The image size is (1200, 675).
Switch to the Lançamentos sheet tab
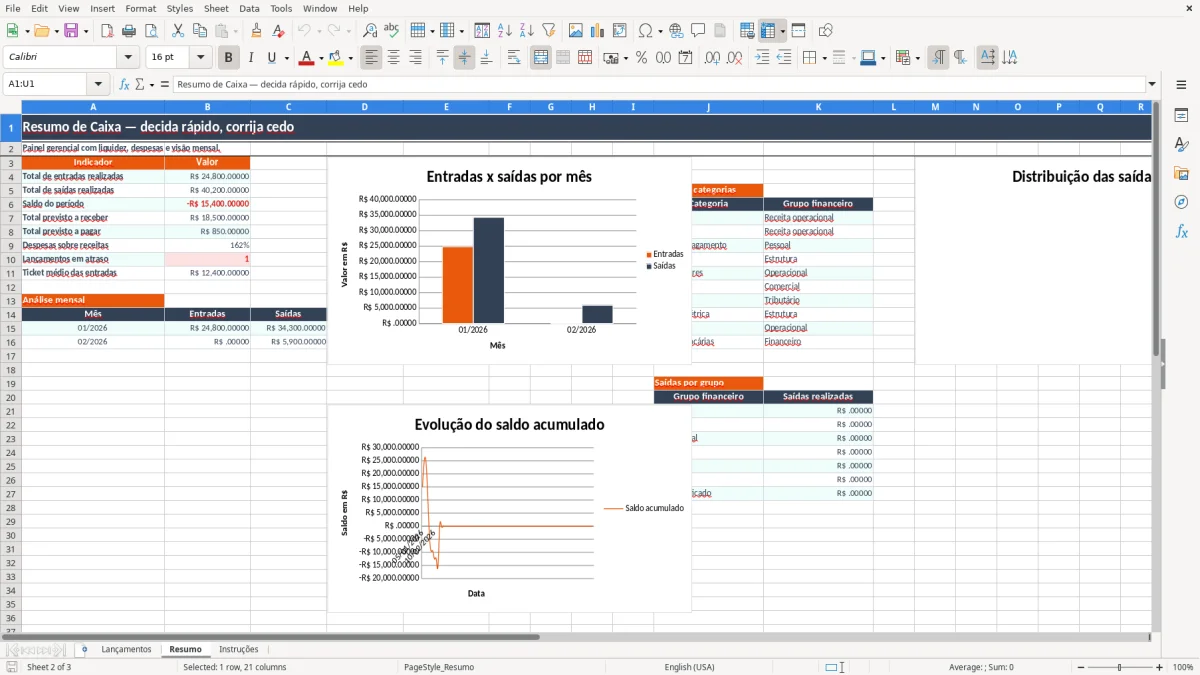(x=126, y=649)
